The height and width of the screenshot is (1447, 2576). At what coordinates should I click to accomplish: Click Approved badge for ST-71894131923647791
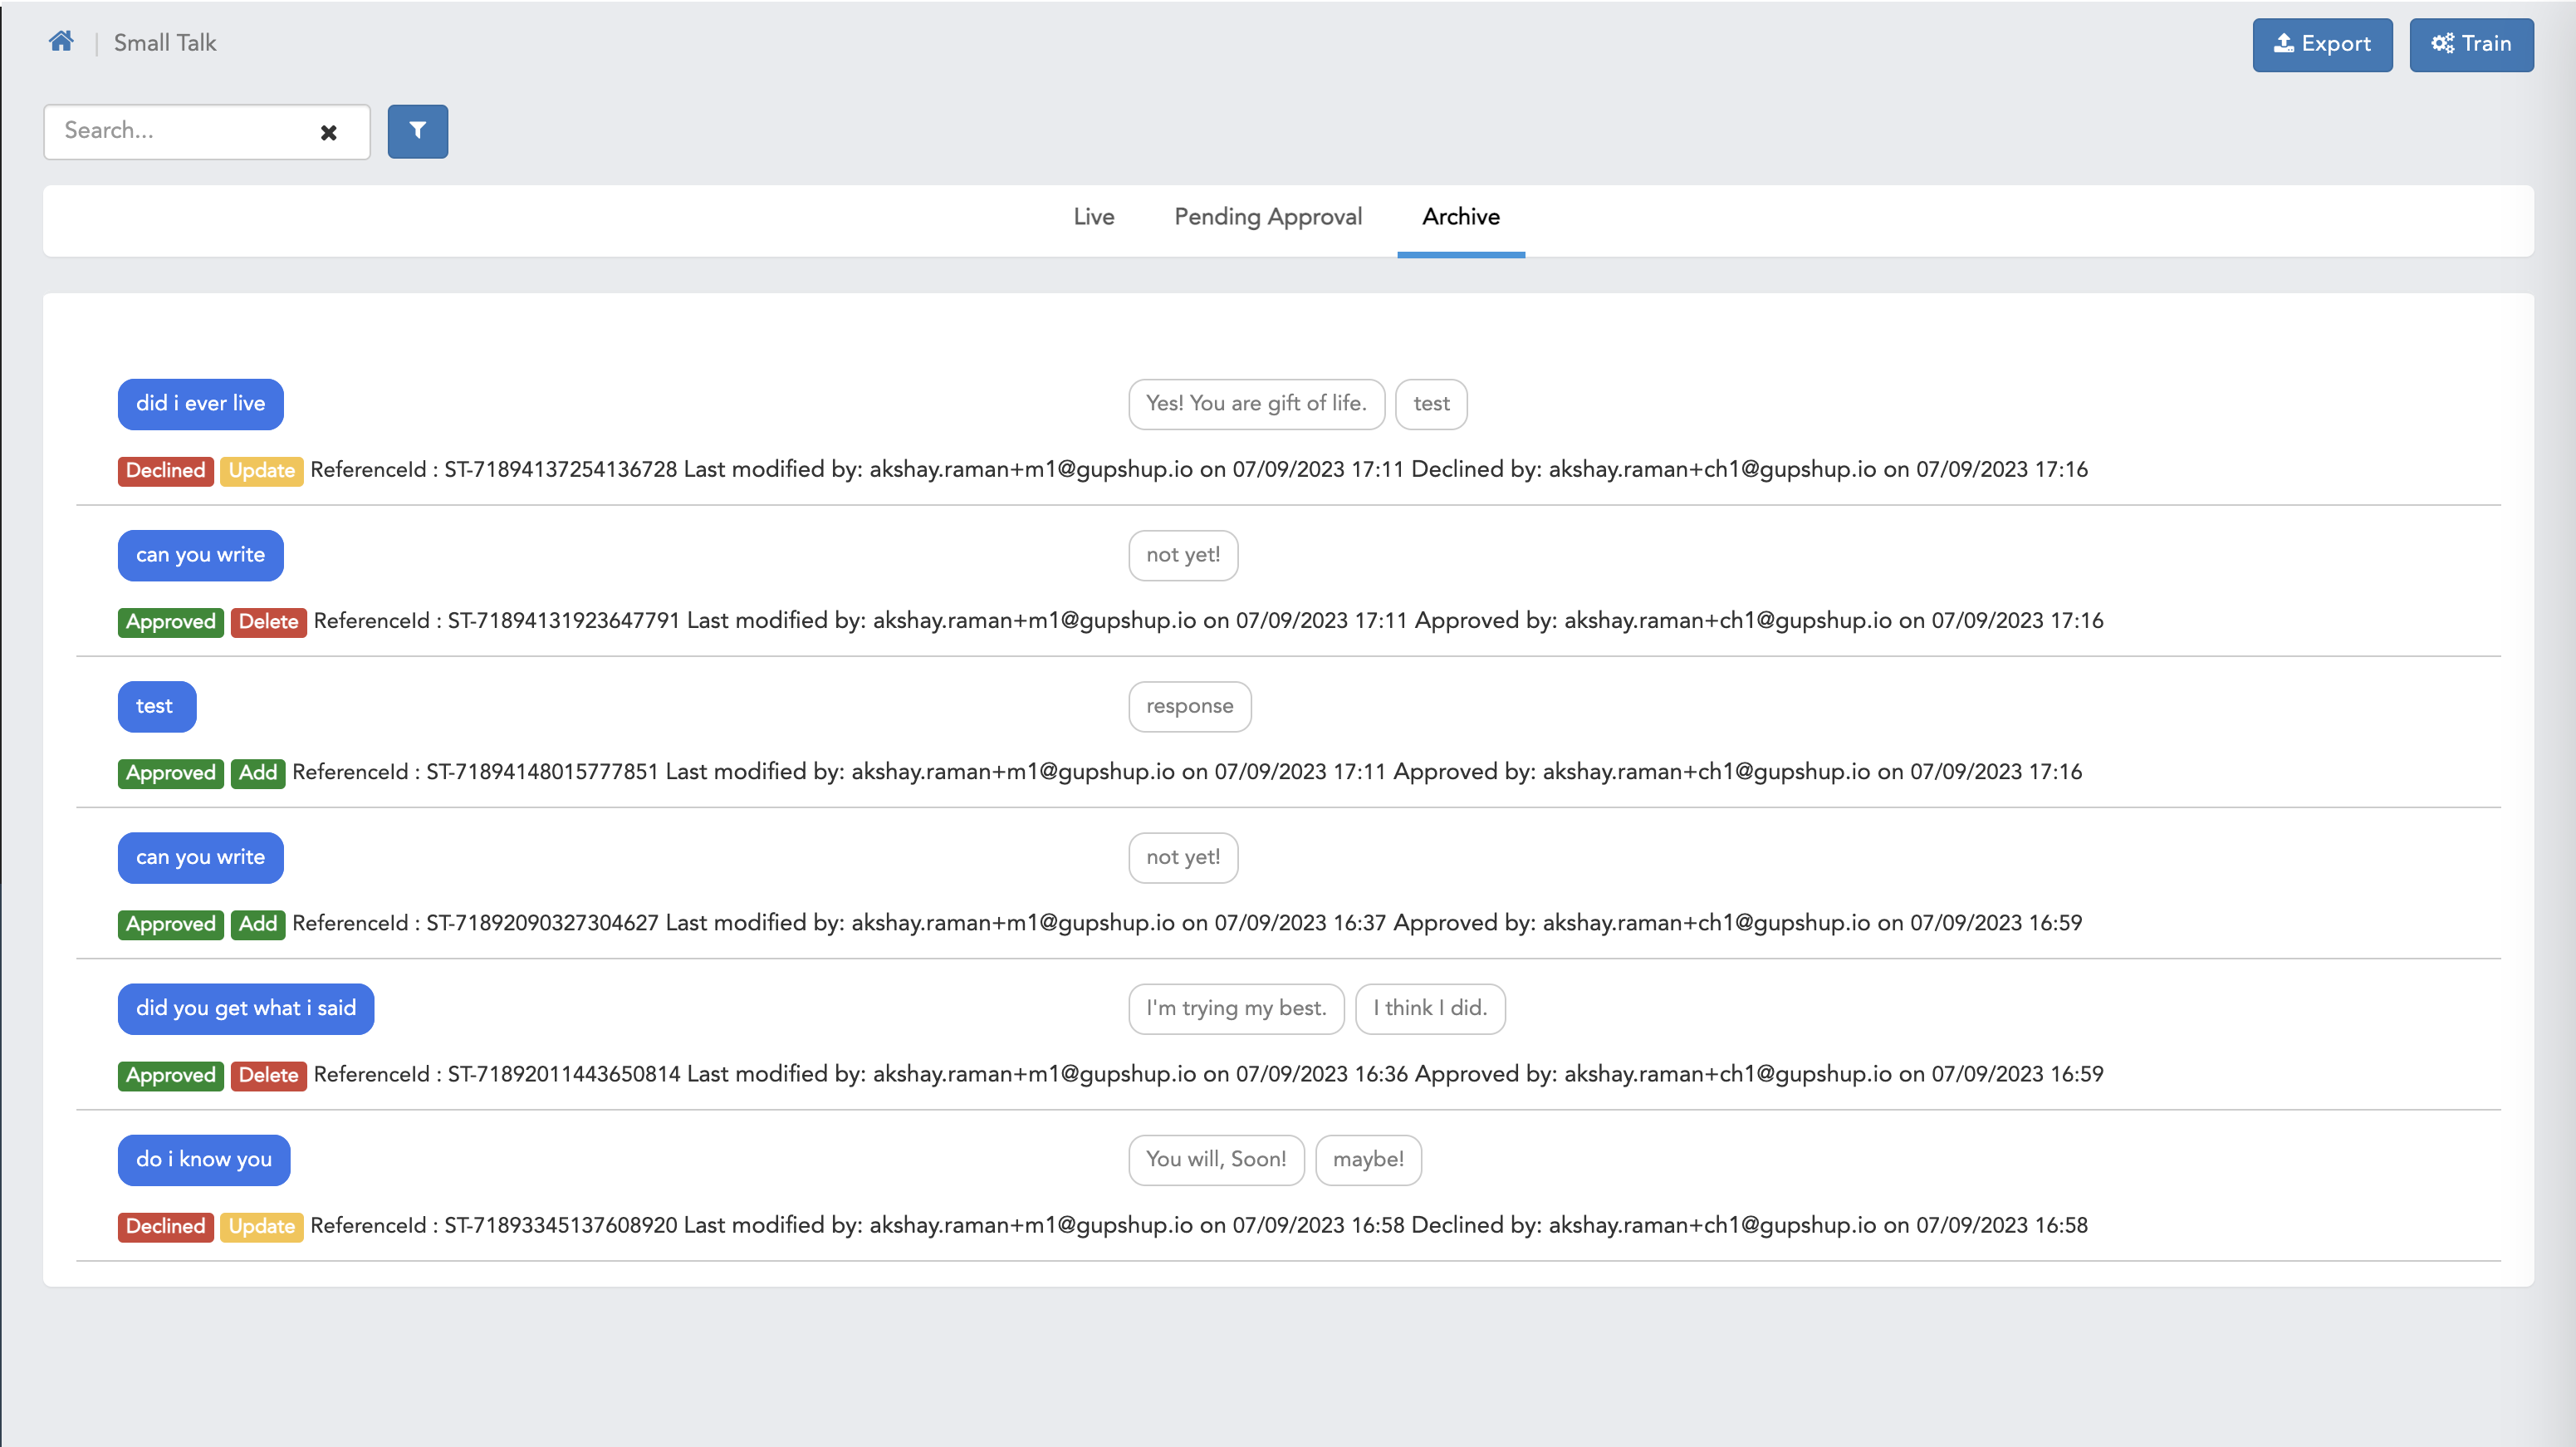(170, 622)
